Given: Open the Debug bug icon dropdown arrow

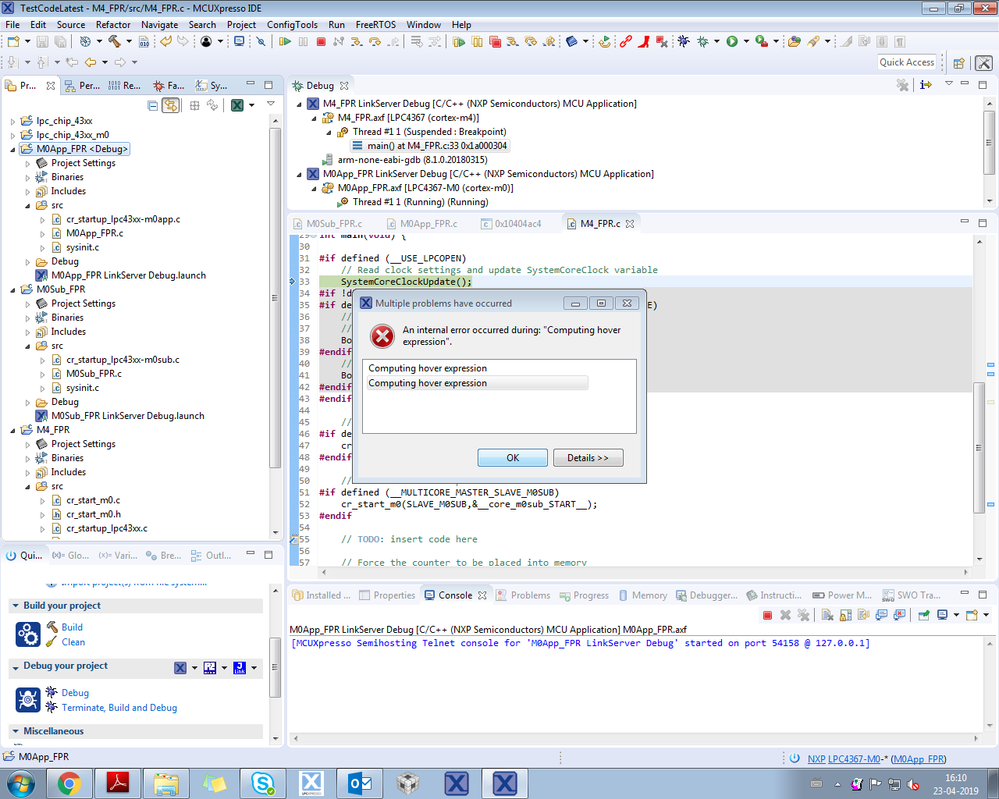Looking at the screenshot, I should (x=716, y=41).
